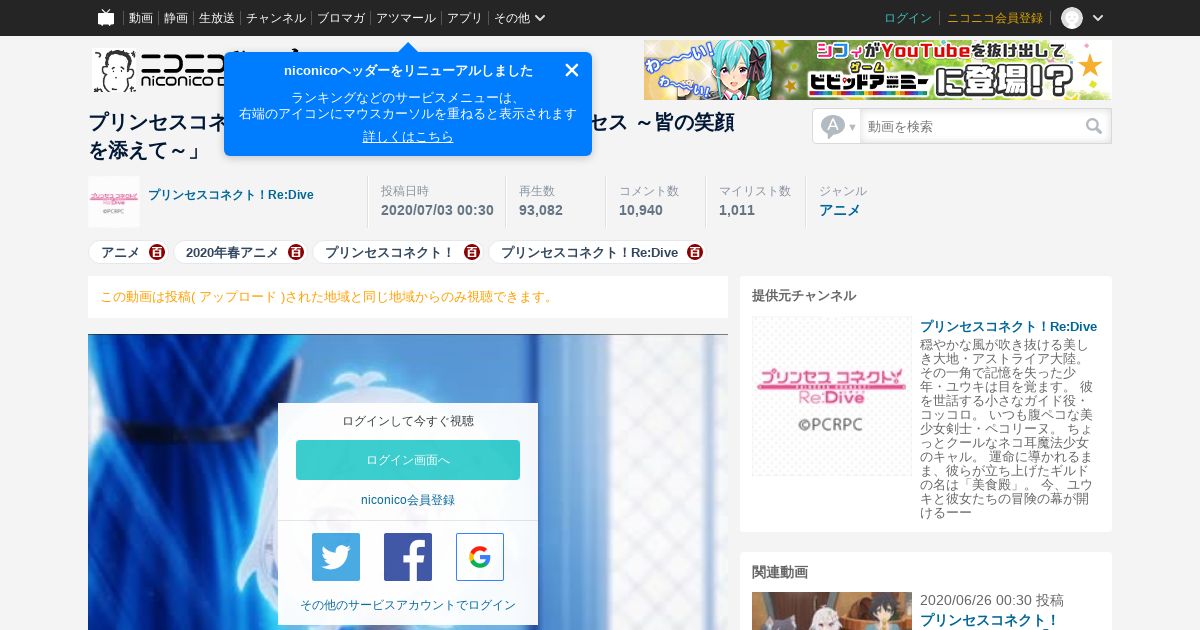This screenshot has height=630, width=1200.
Task: Click その他のサービスアカウントでログイン link
Action: point(408,605)
